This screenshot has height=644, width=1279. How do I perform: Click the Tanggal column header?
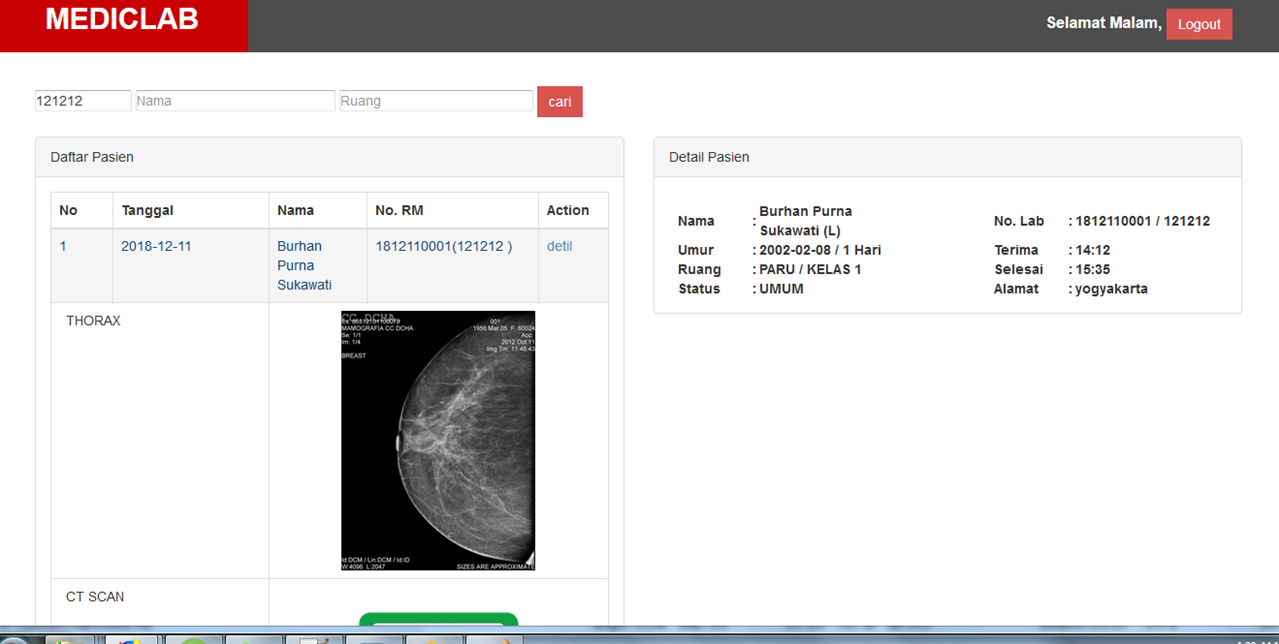[147, 210]
